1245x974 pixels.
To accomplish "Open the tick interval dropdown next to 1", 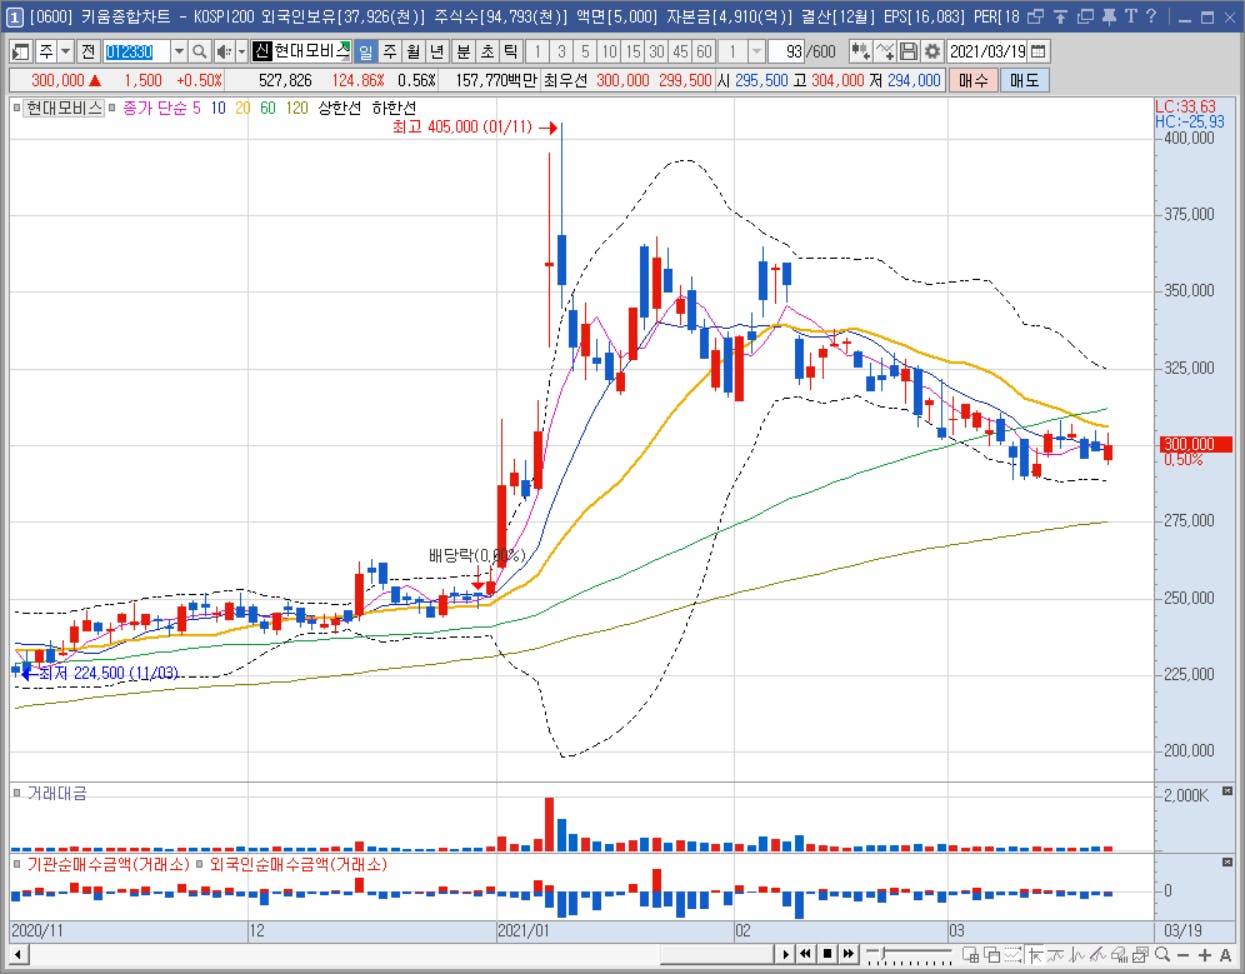I will (x=757, y=51).
